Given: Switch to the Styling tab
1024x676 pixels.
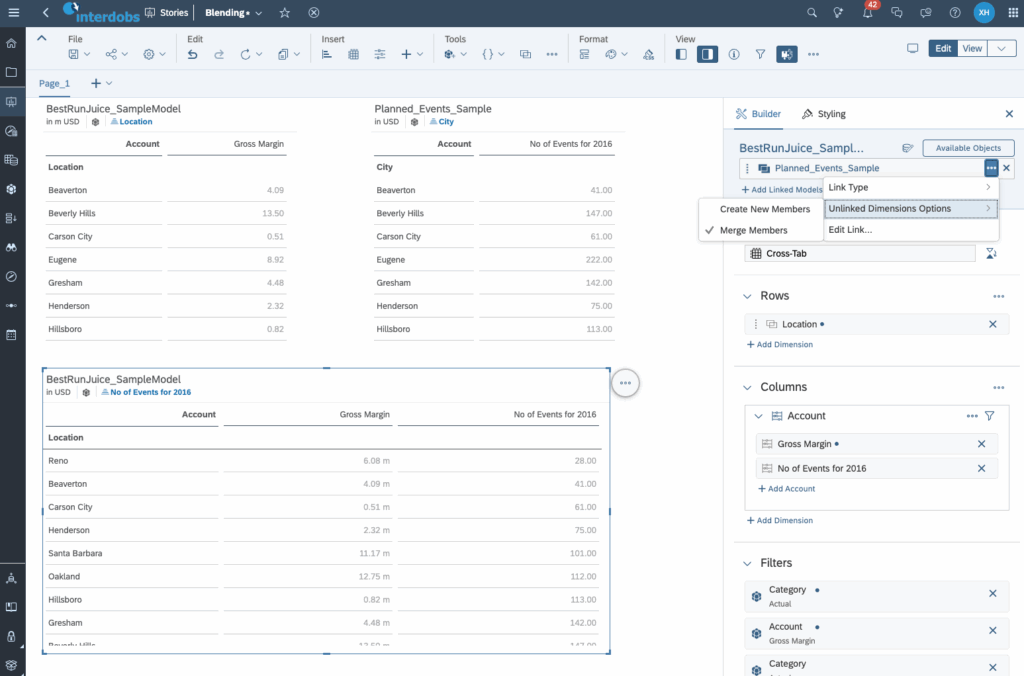Looking at the screenshot, I should tap(823, 114).
